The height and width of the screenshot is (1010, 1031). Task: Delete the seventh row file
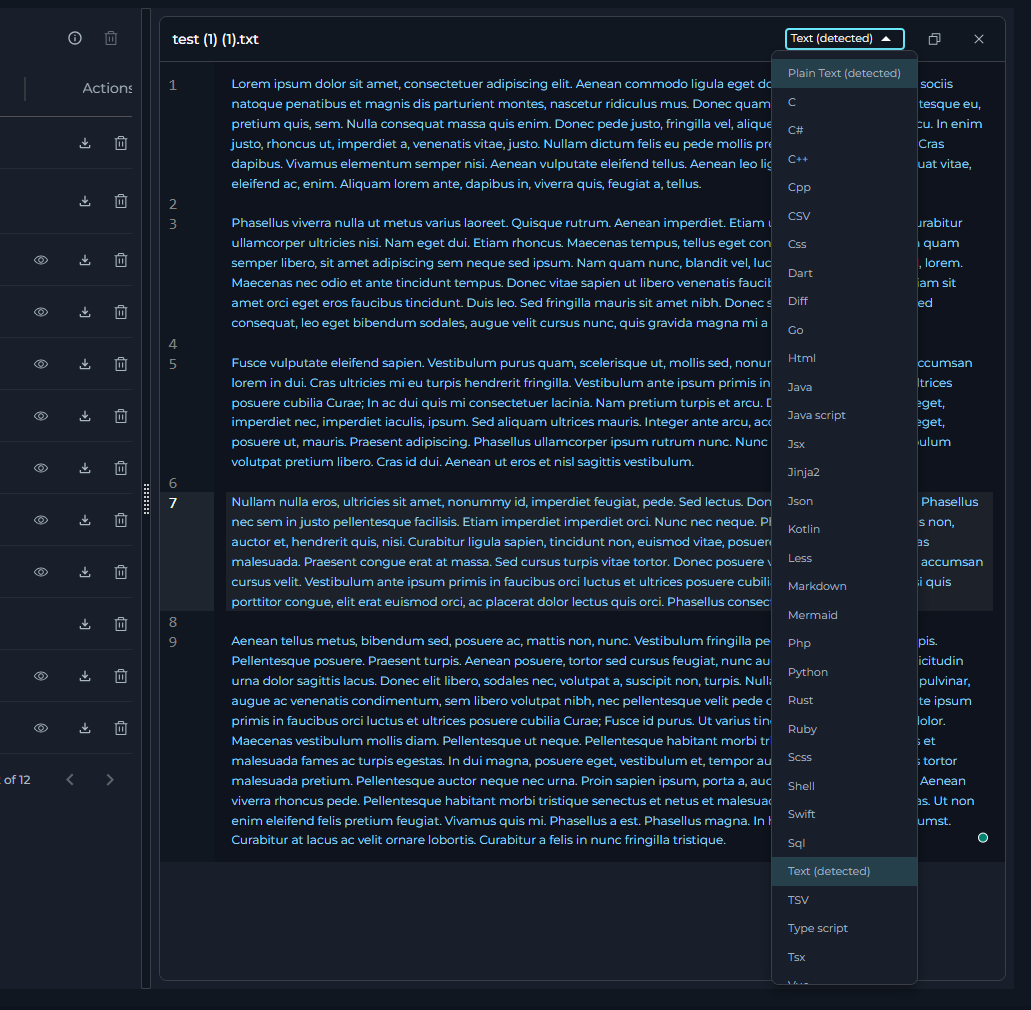coord(121,468)
